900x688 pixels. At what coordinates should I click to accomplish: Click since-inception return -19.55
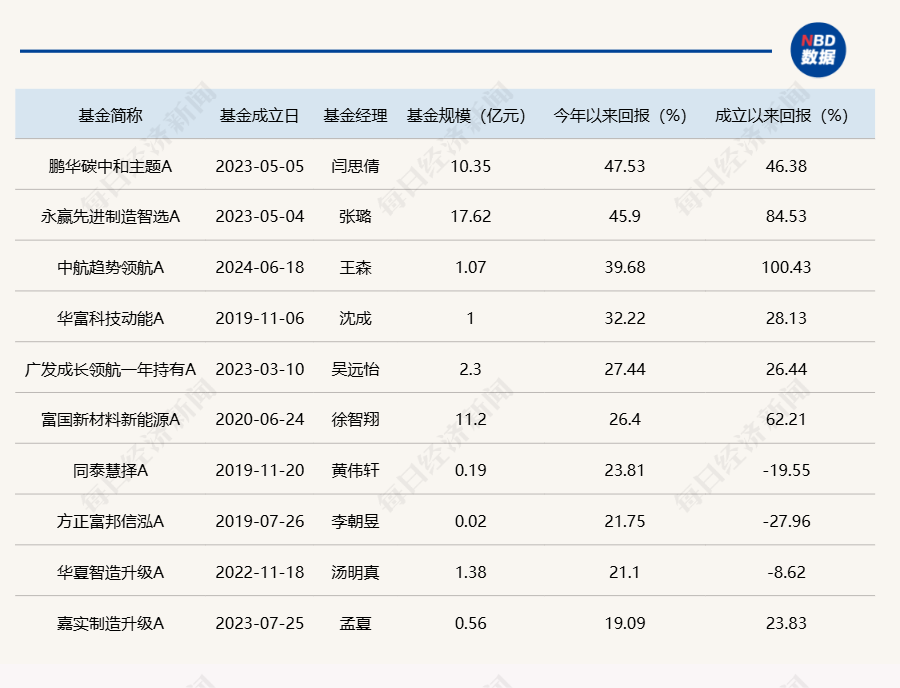[x=786, y=471]
